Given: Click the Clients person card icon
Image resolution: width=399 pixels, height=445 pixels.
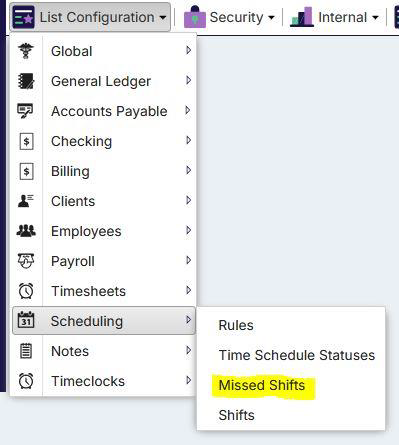Looking at the screenshot, I should pyautogui.click(x=26, y=201).
